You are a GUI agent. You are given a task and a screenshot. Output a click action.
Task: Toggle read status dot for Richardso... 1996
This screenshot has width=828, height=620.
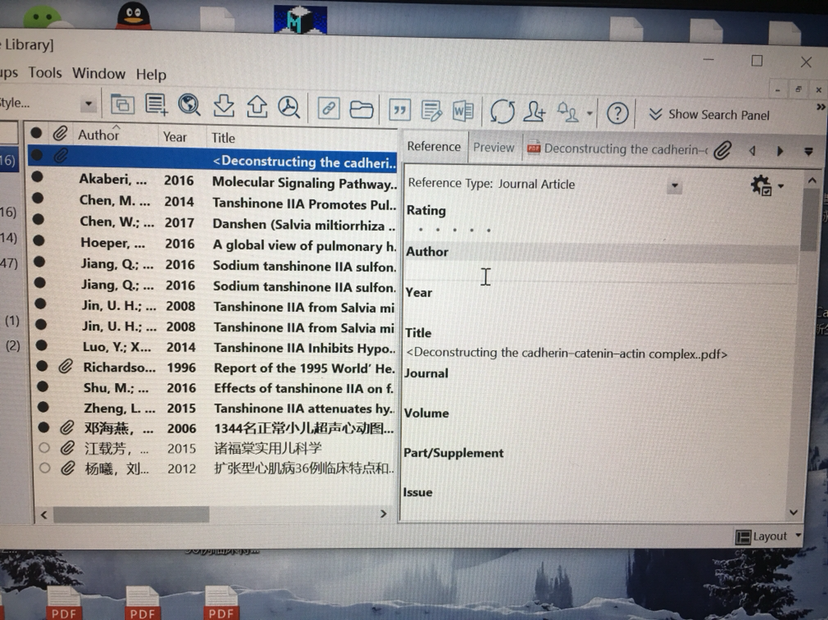tap(42, 365)
